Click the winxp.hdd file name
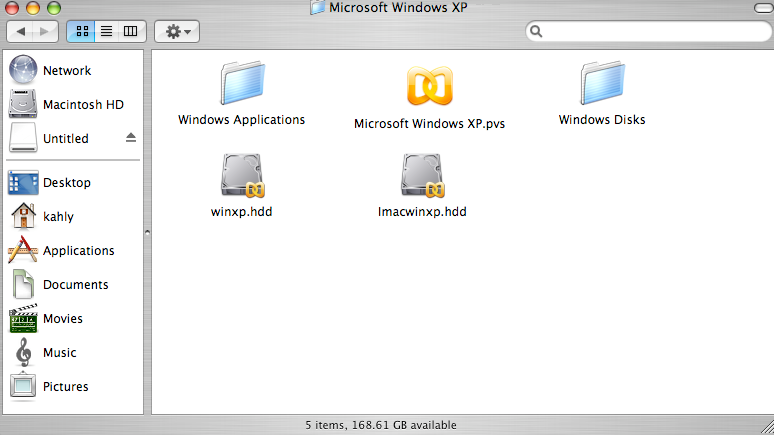The width and height of the screenshot is (774, 435). (x=241, y=212)
